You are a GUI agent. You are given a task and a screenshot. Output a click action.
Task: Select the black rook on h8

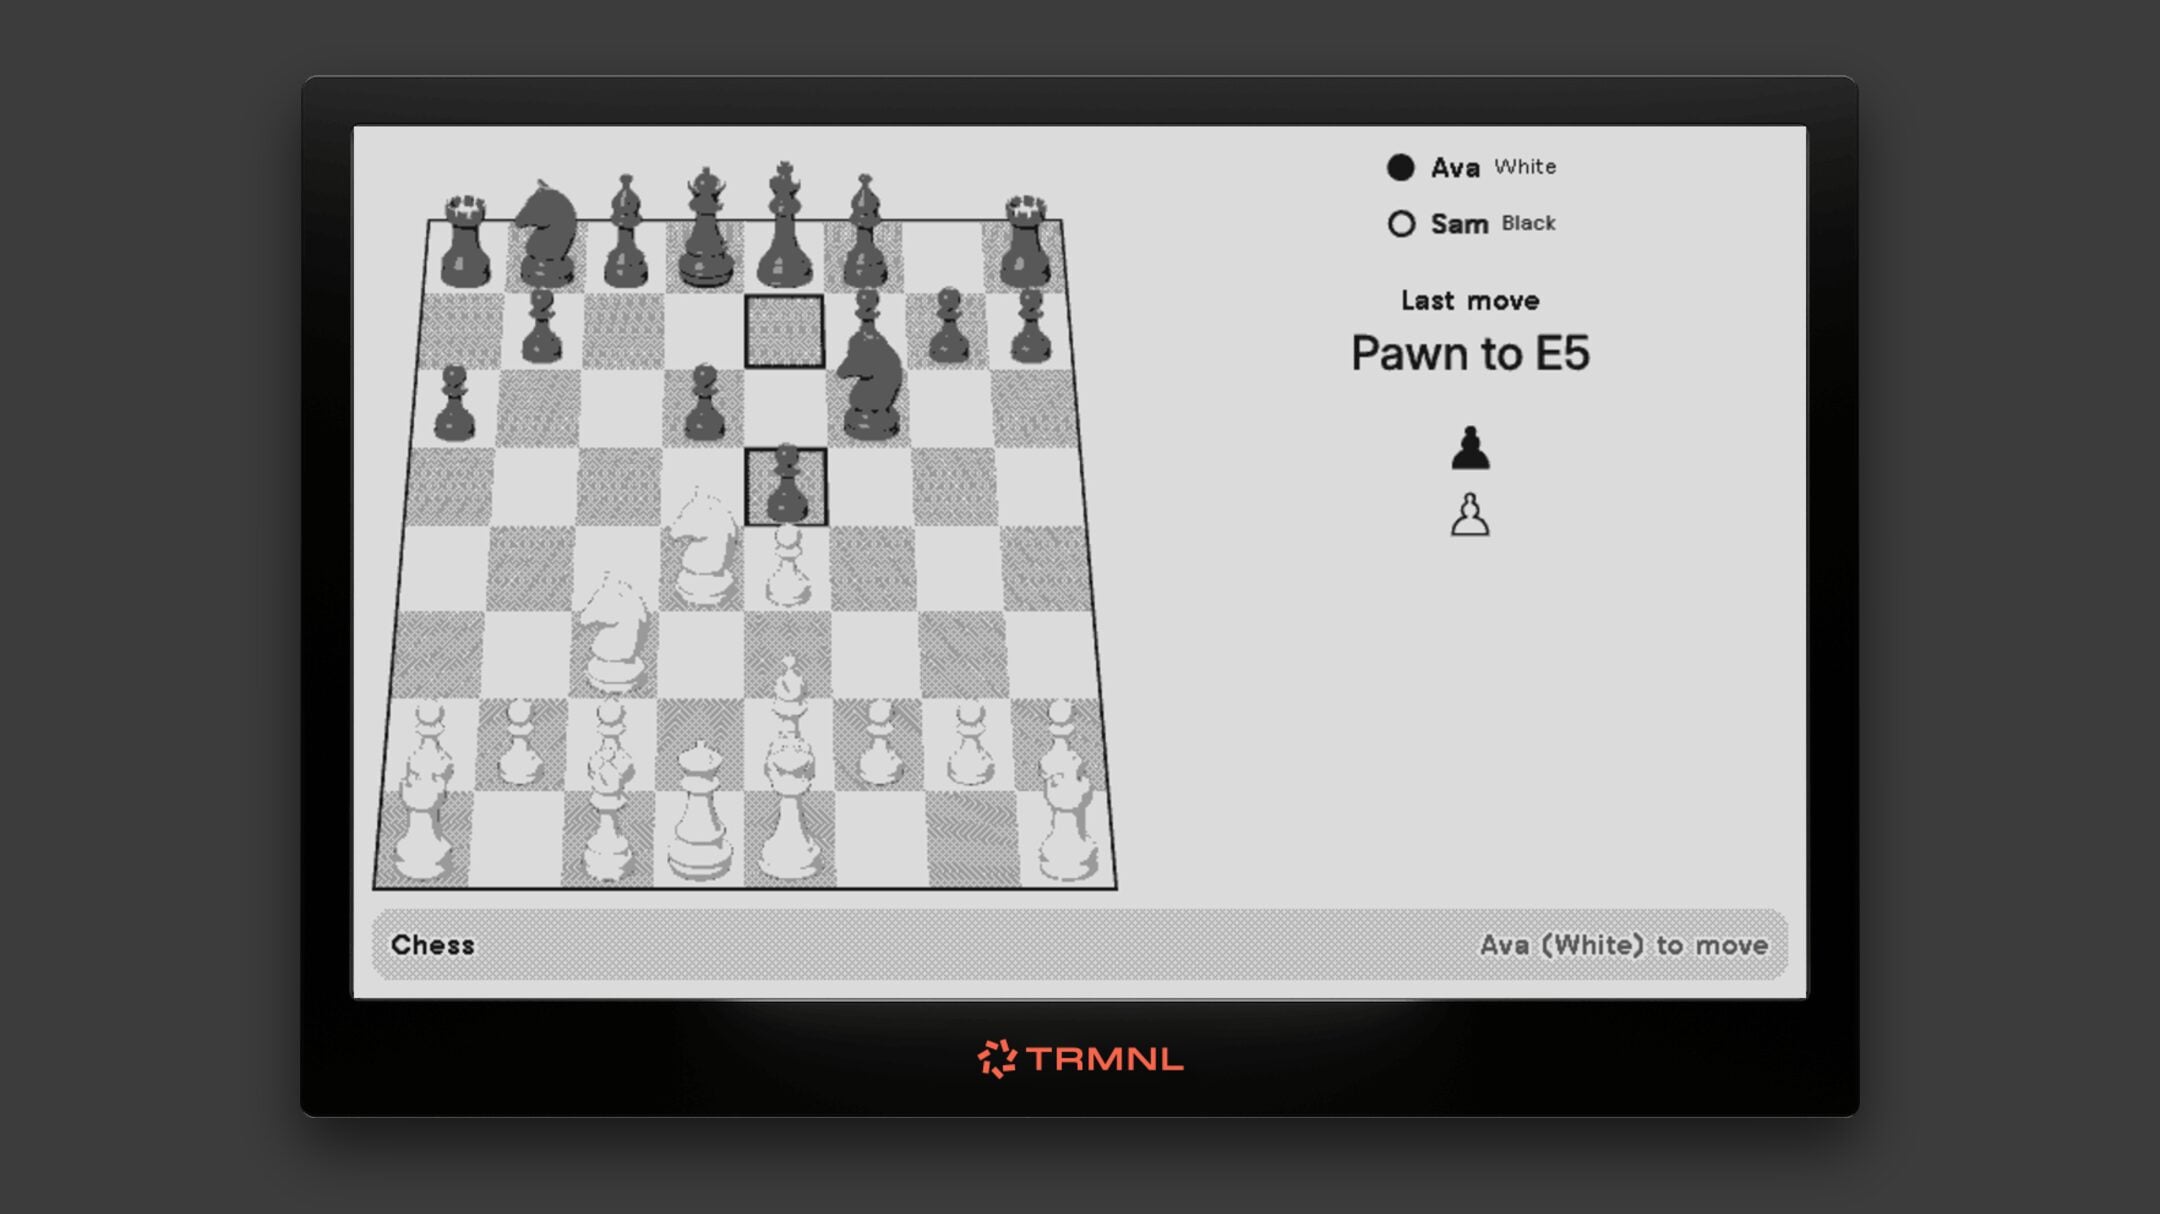pyautogui.click(x=1026, y=241)
